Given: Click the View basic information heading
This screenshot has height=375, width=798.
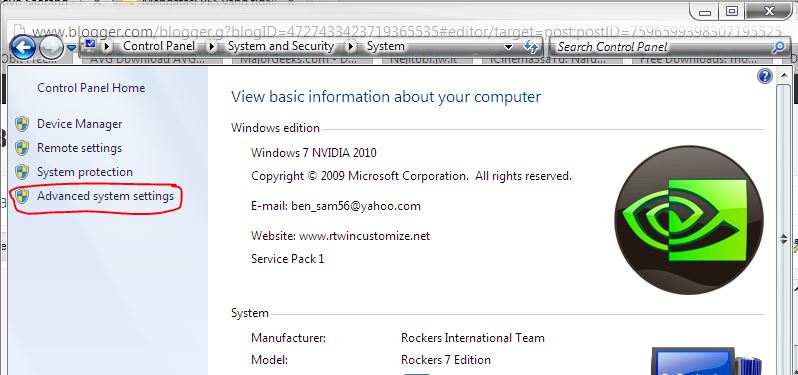Looking at the screenshot, I should [x=386, y=97].
